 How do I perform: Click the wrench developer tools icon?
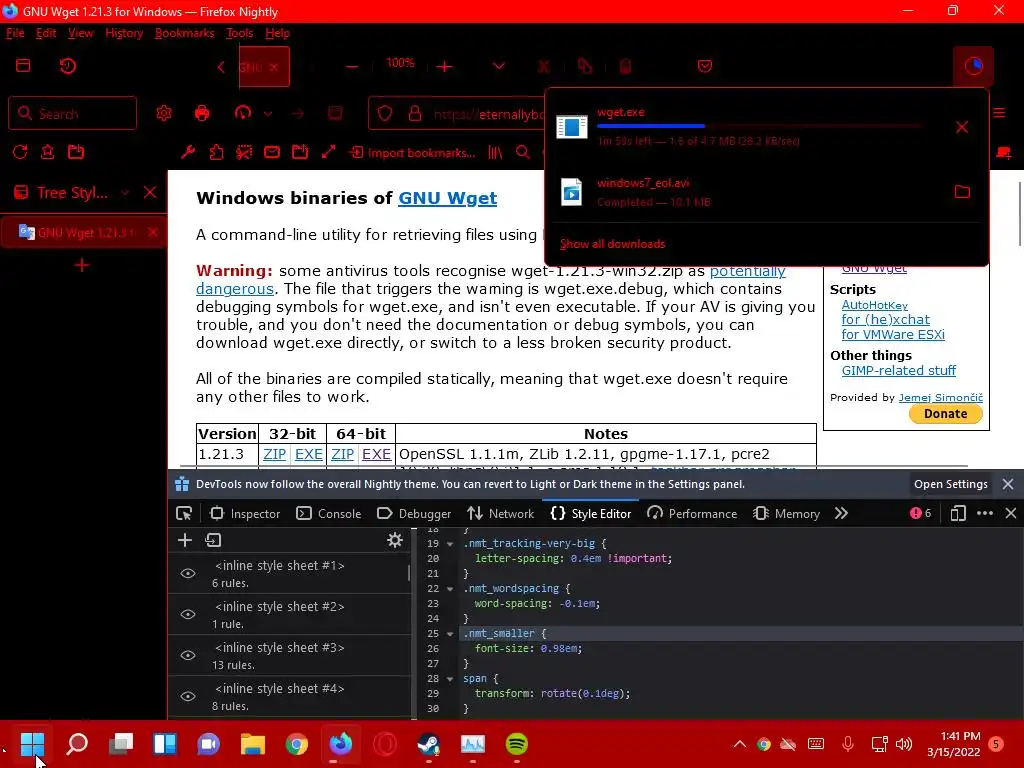pos(188,152)
